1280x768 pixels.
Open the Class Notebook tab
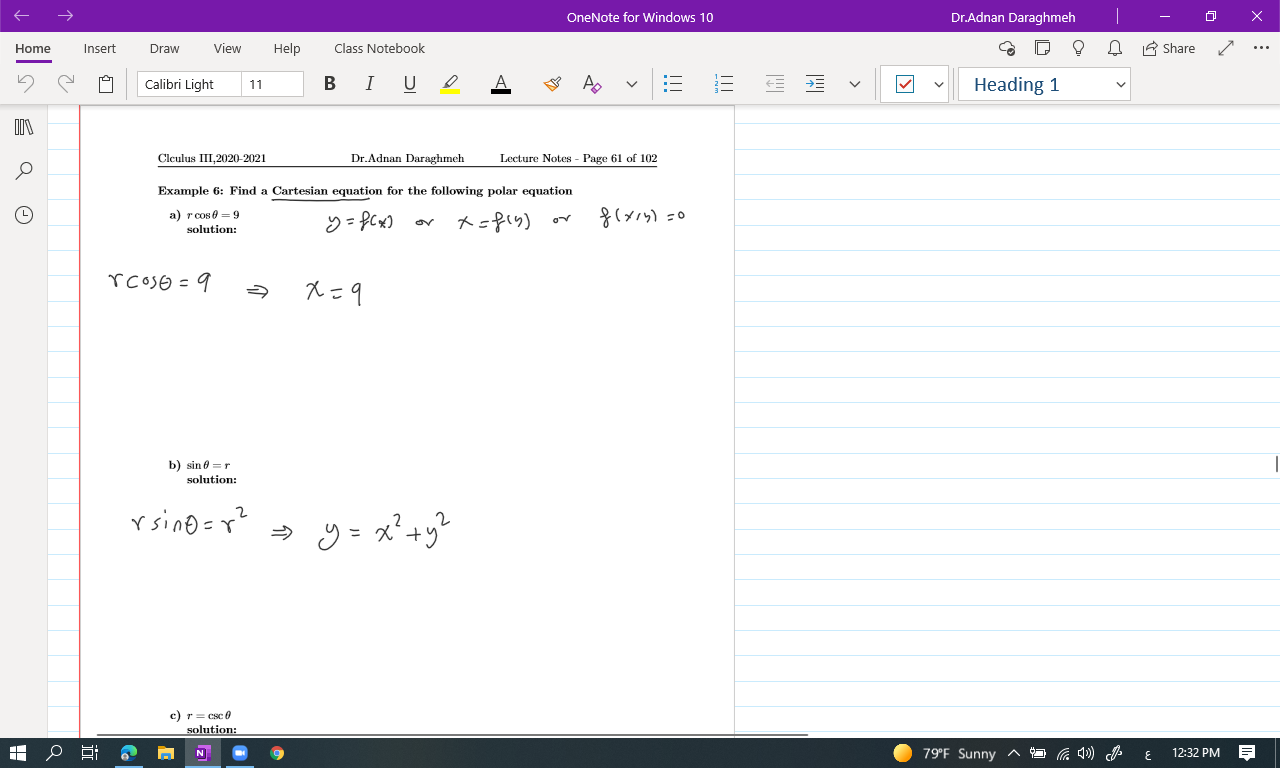point(379,48)
